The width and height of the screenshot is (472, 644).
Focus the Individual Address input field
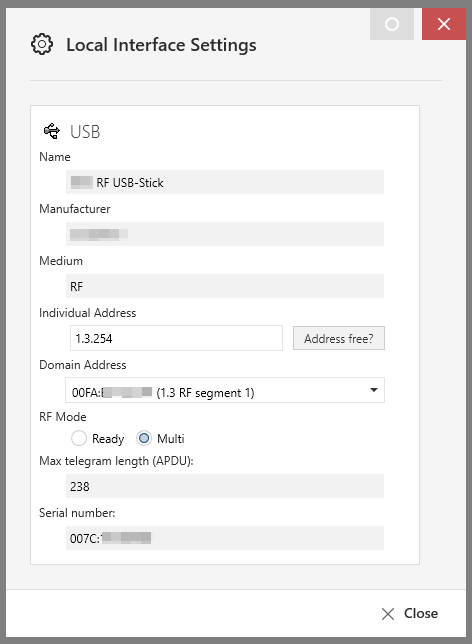[x=176, y=338]
